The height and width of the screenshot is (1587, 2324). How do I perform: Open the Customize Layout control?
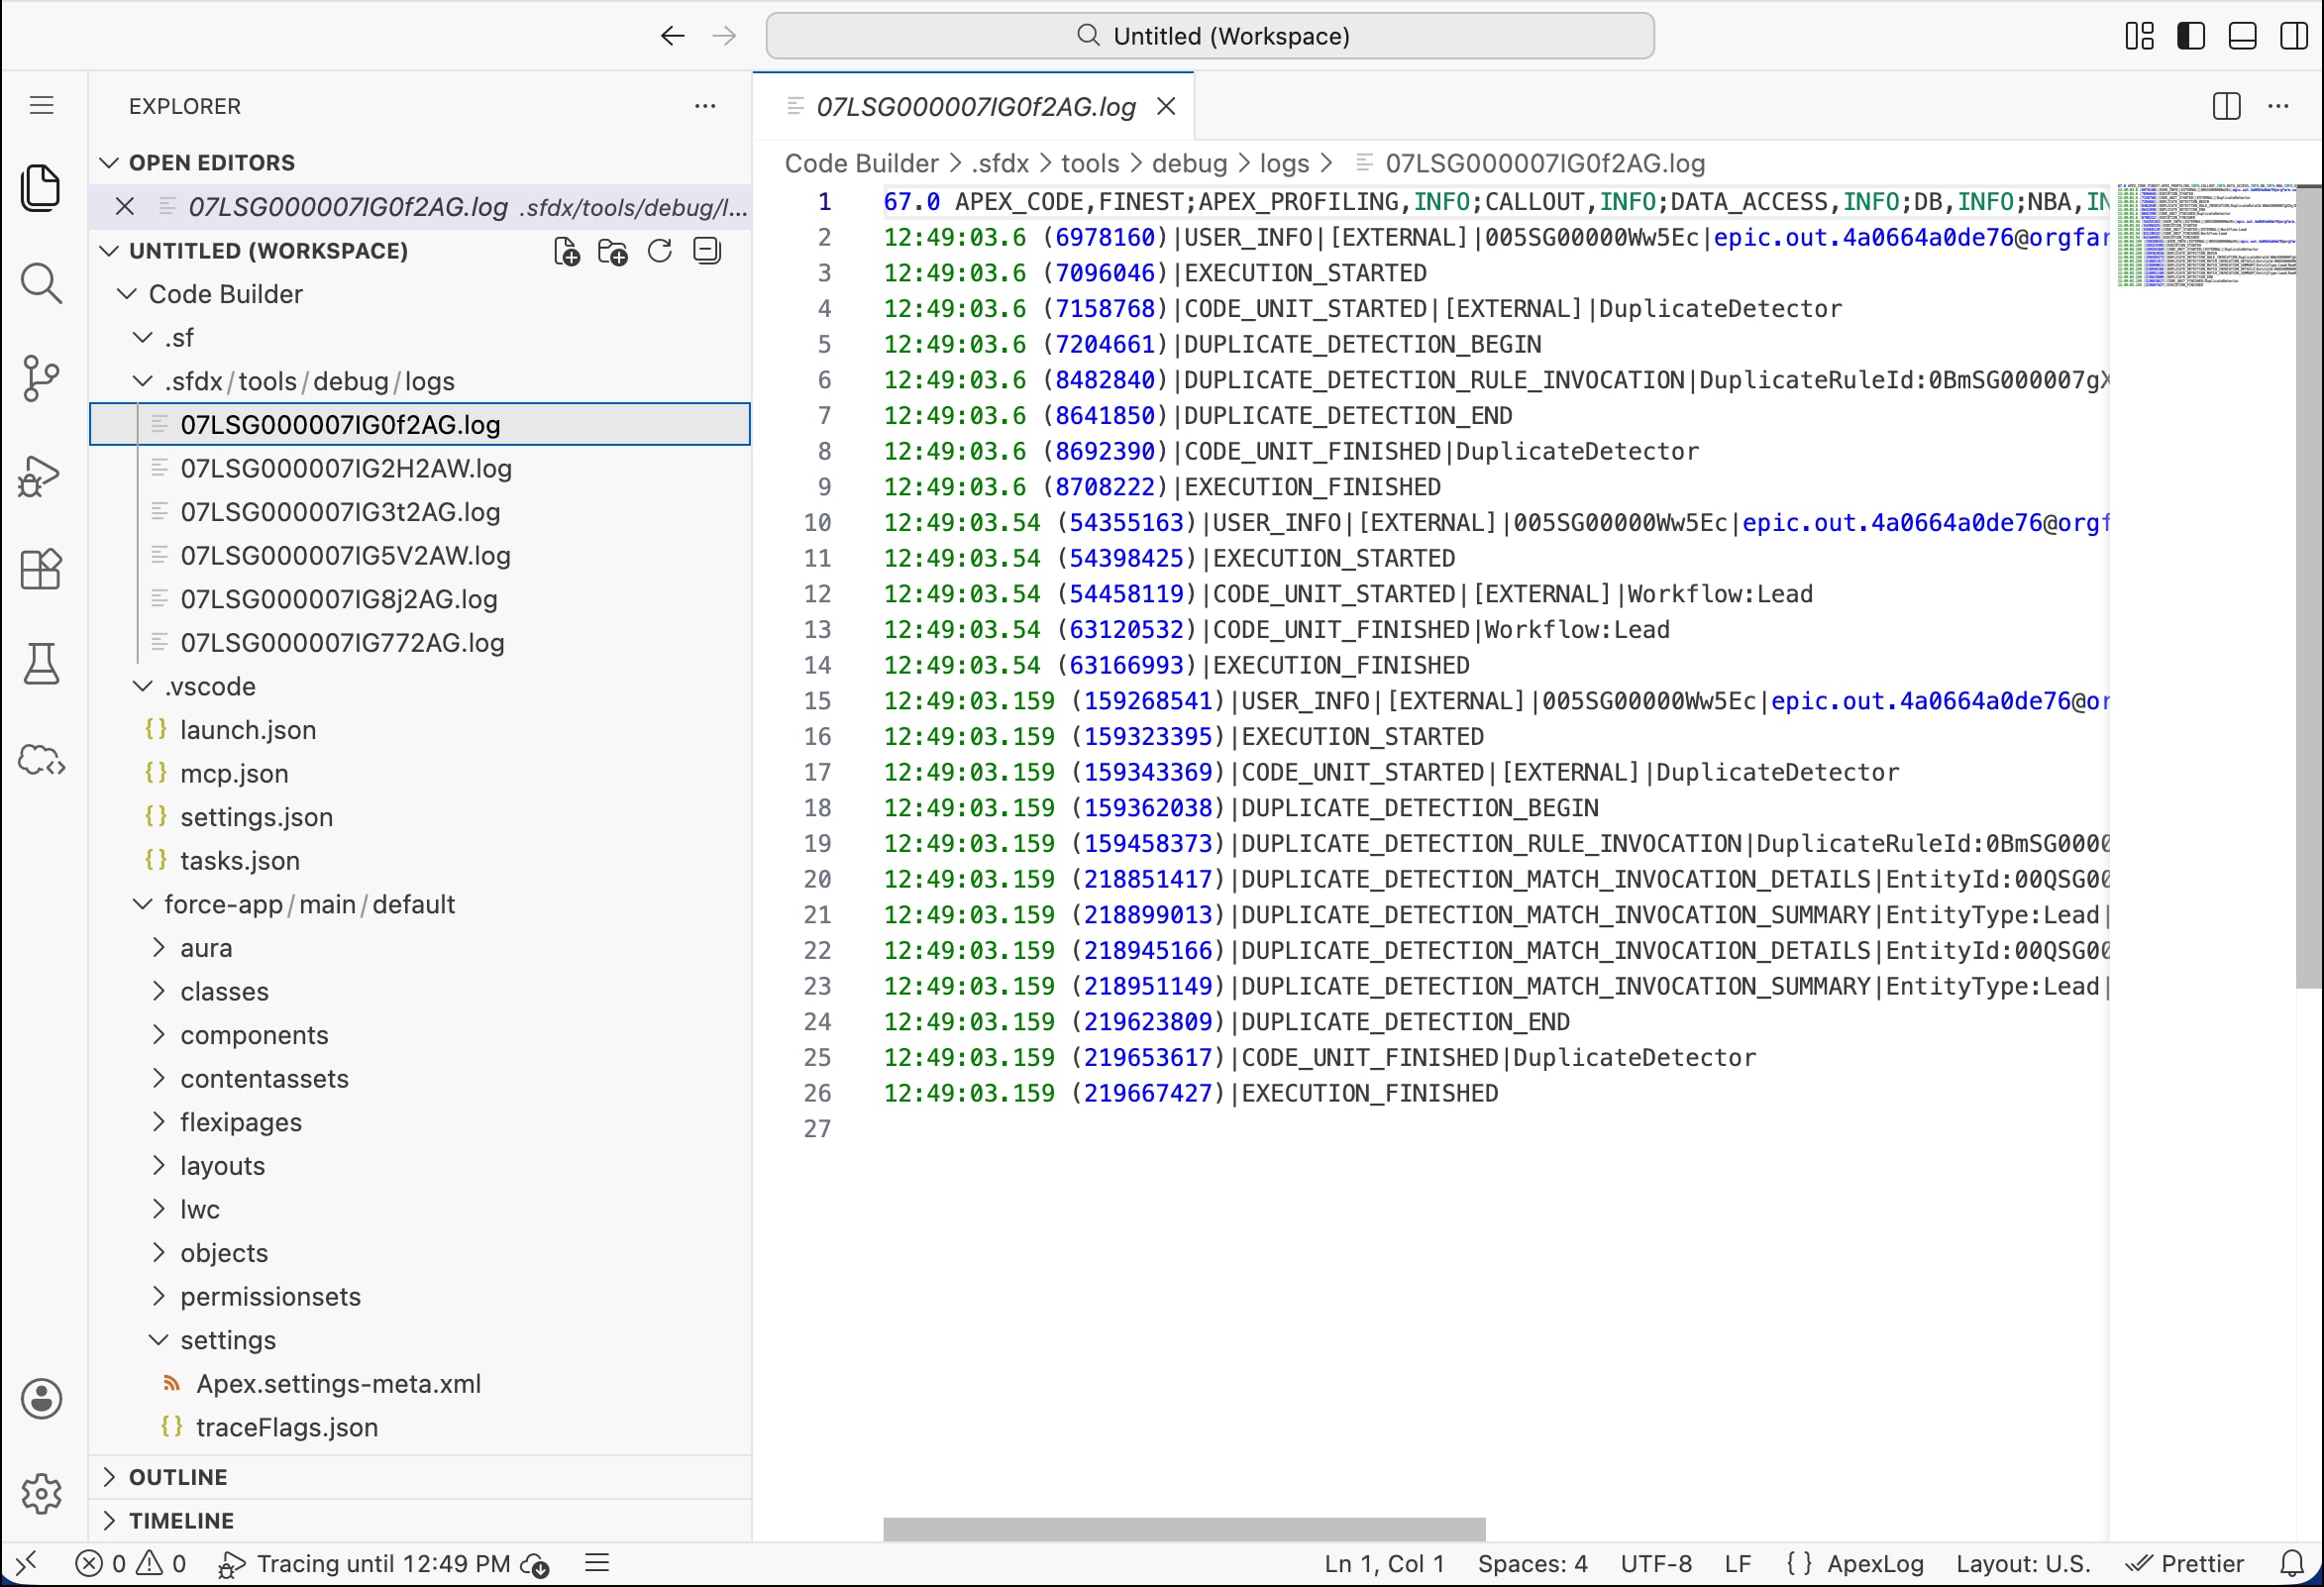point(2140,36)
